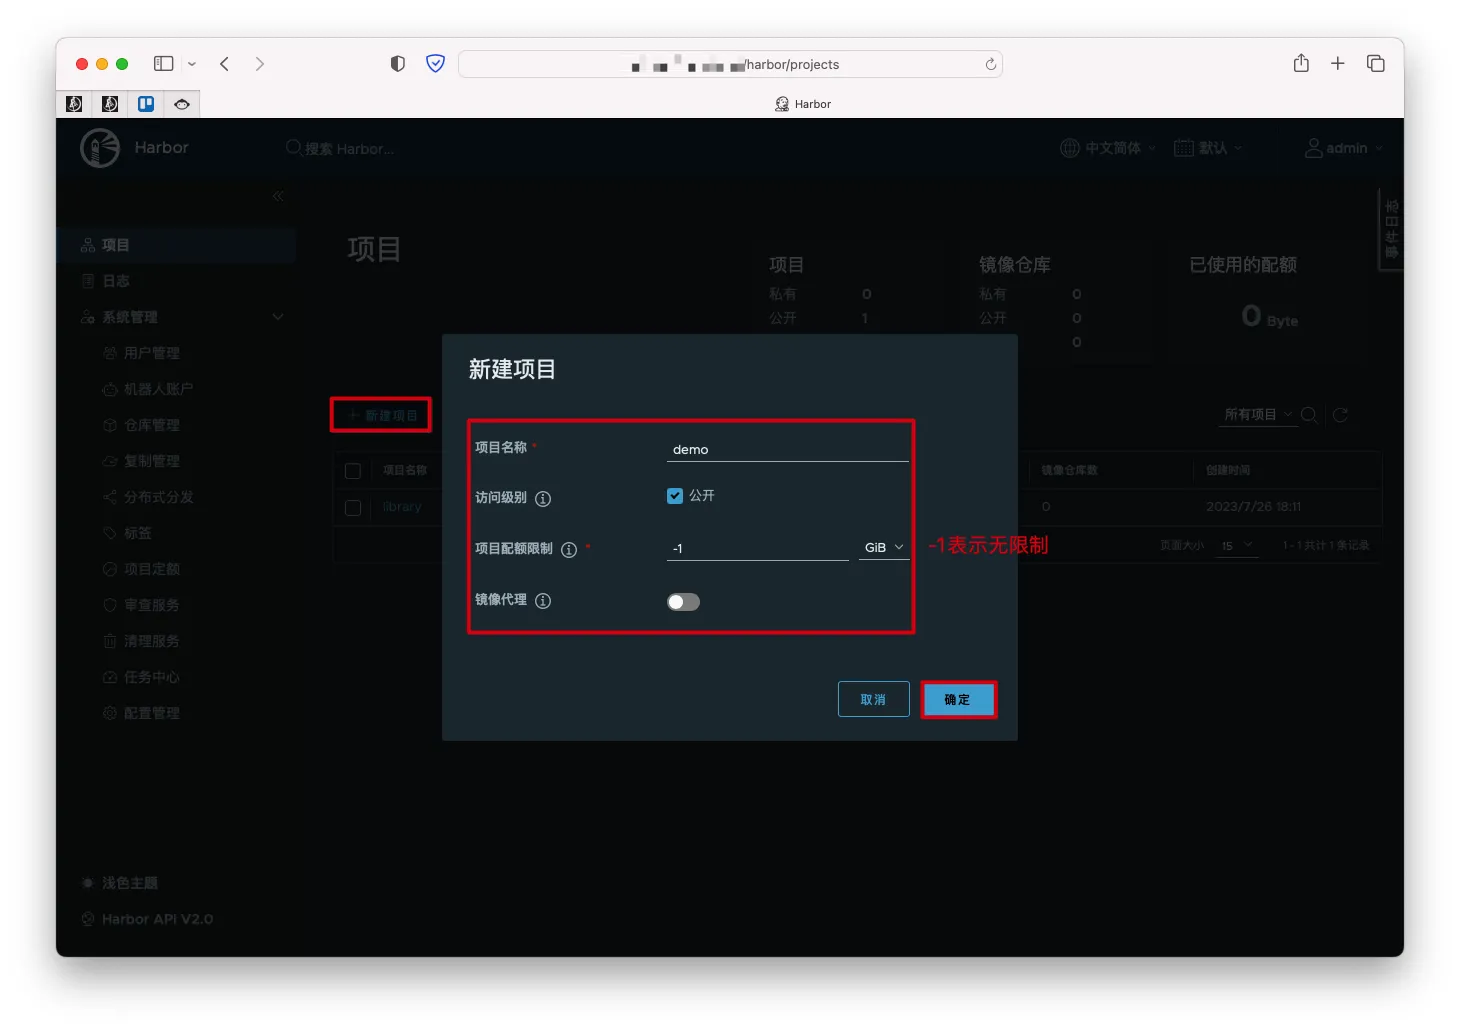Tick the checkbox for the library row
The height and width of the screenshot is (1031, 1460).
click(353, 508)
